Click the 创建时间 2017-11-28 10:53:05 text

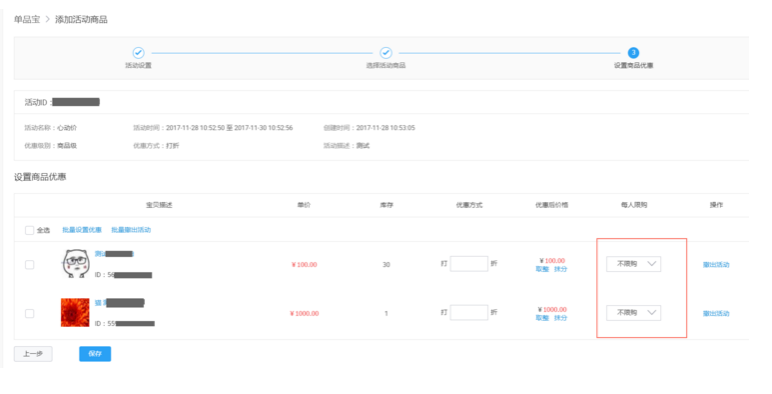369,128
